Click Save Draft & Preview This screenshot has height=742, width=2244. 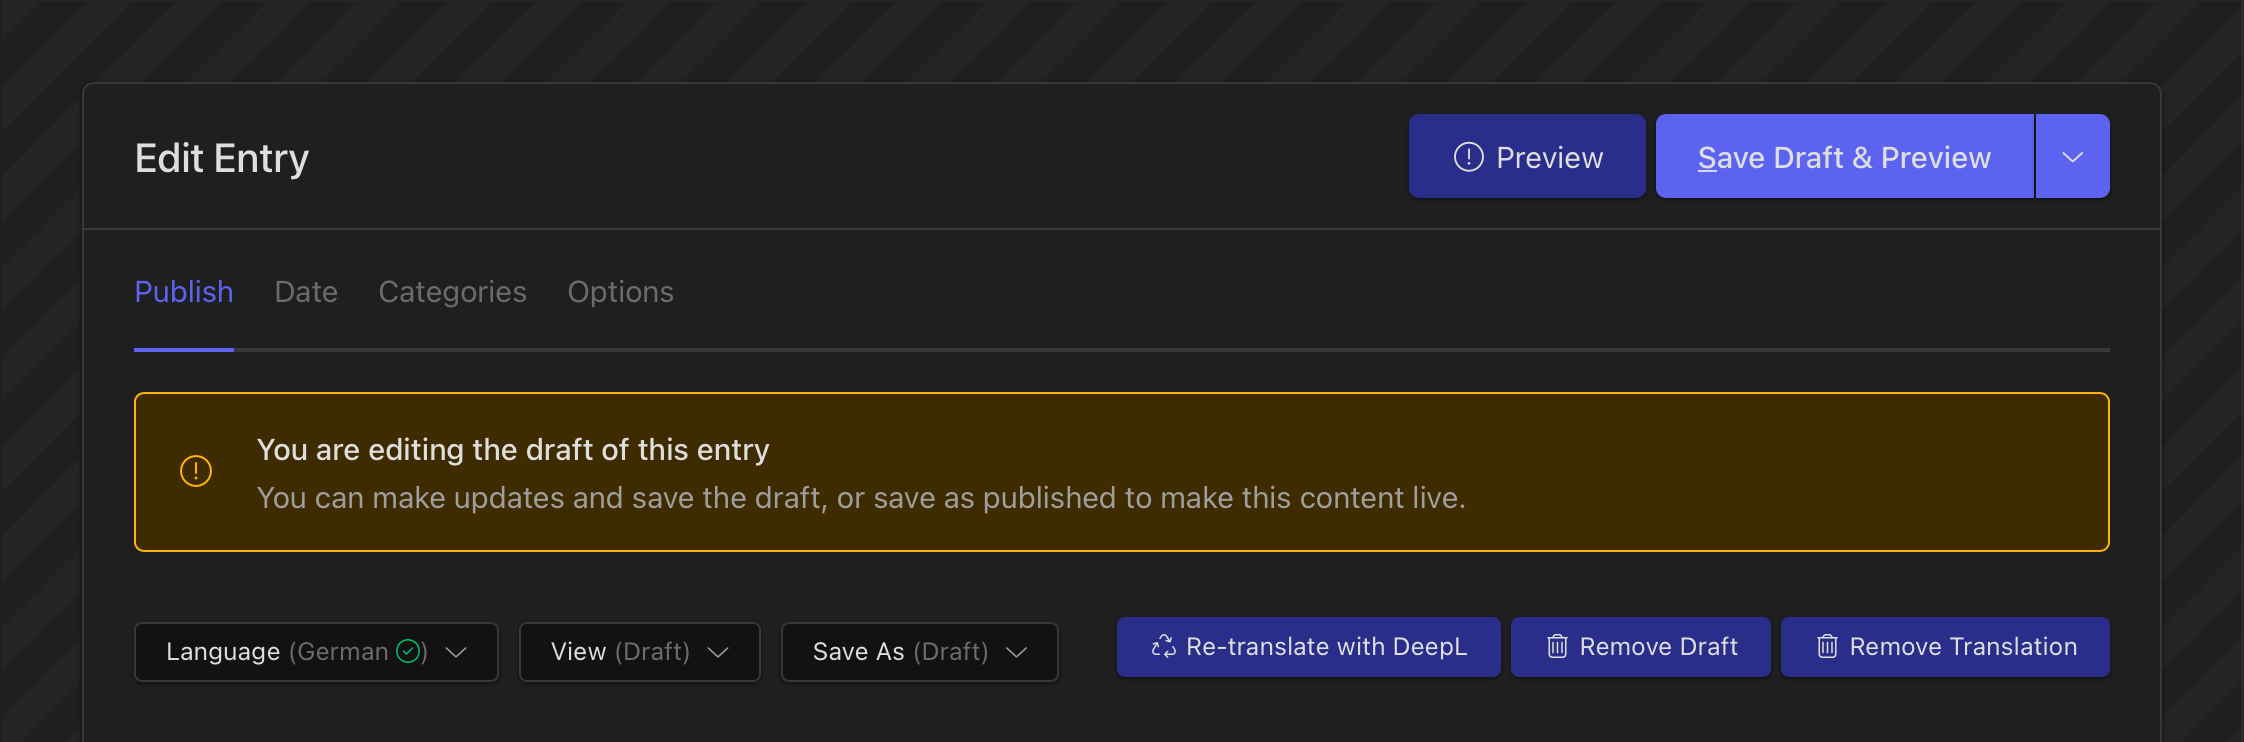coord(1845,156)
